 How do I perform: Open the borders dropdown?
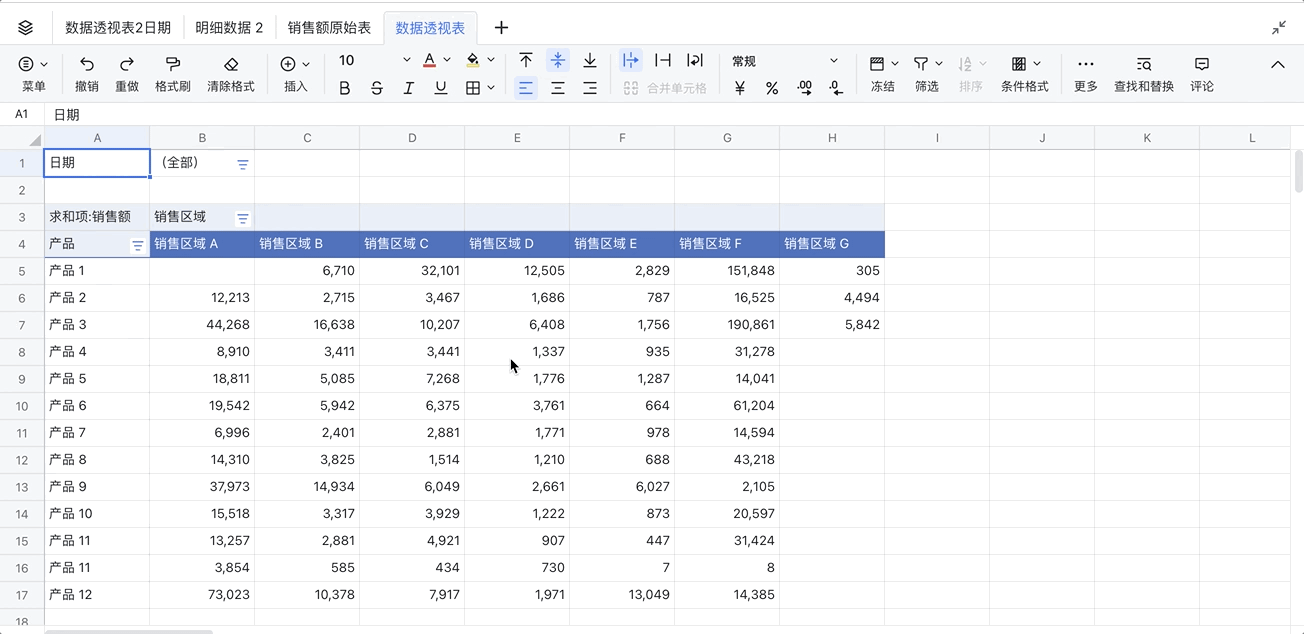480,88
